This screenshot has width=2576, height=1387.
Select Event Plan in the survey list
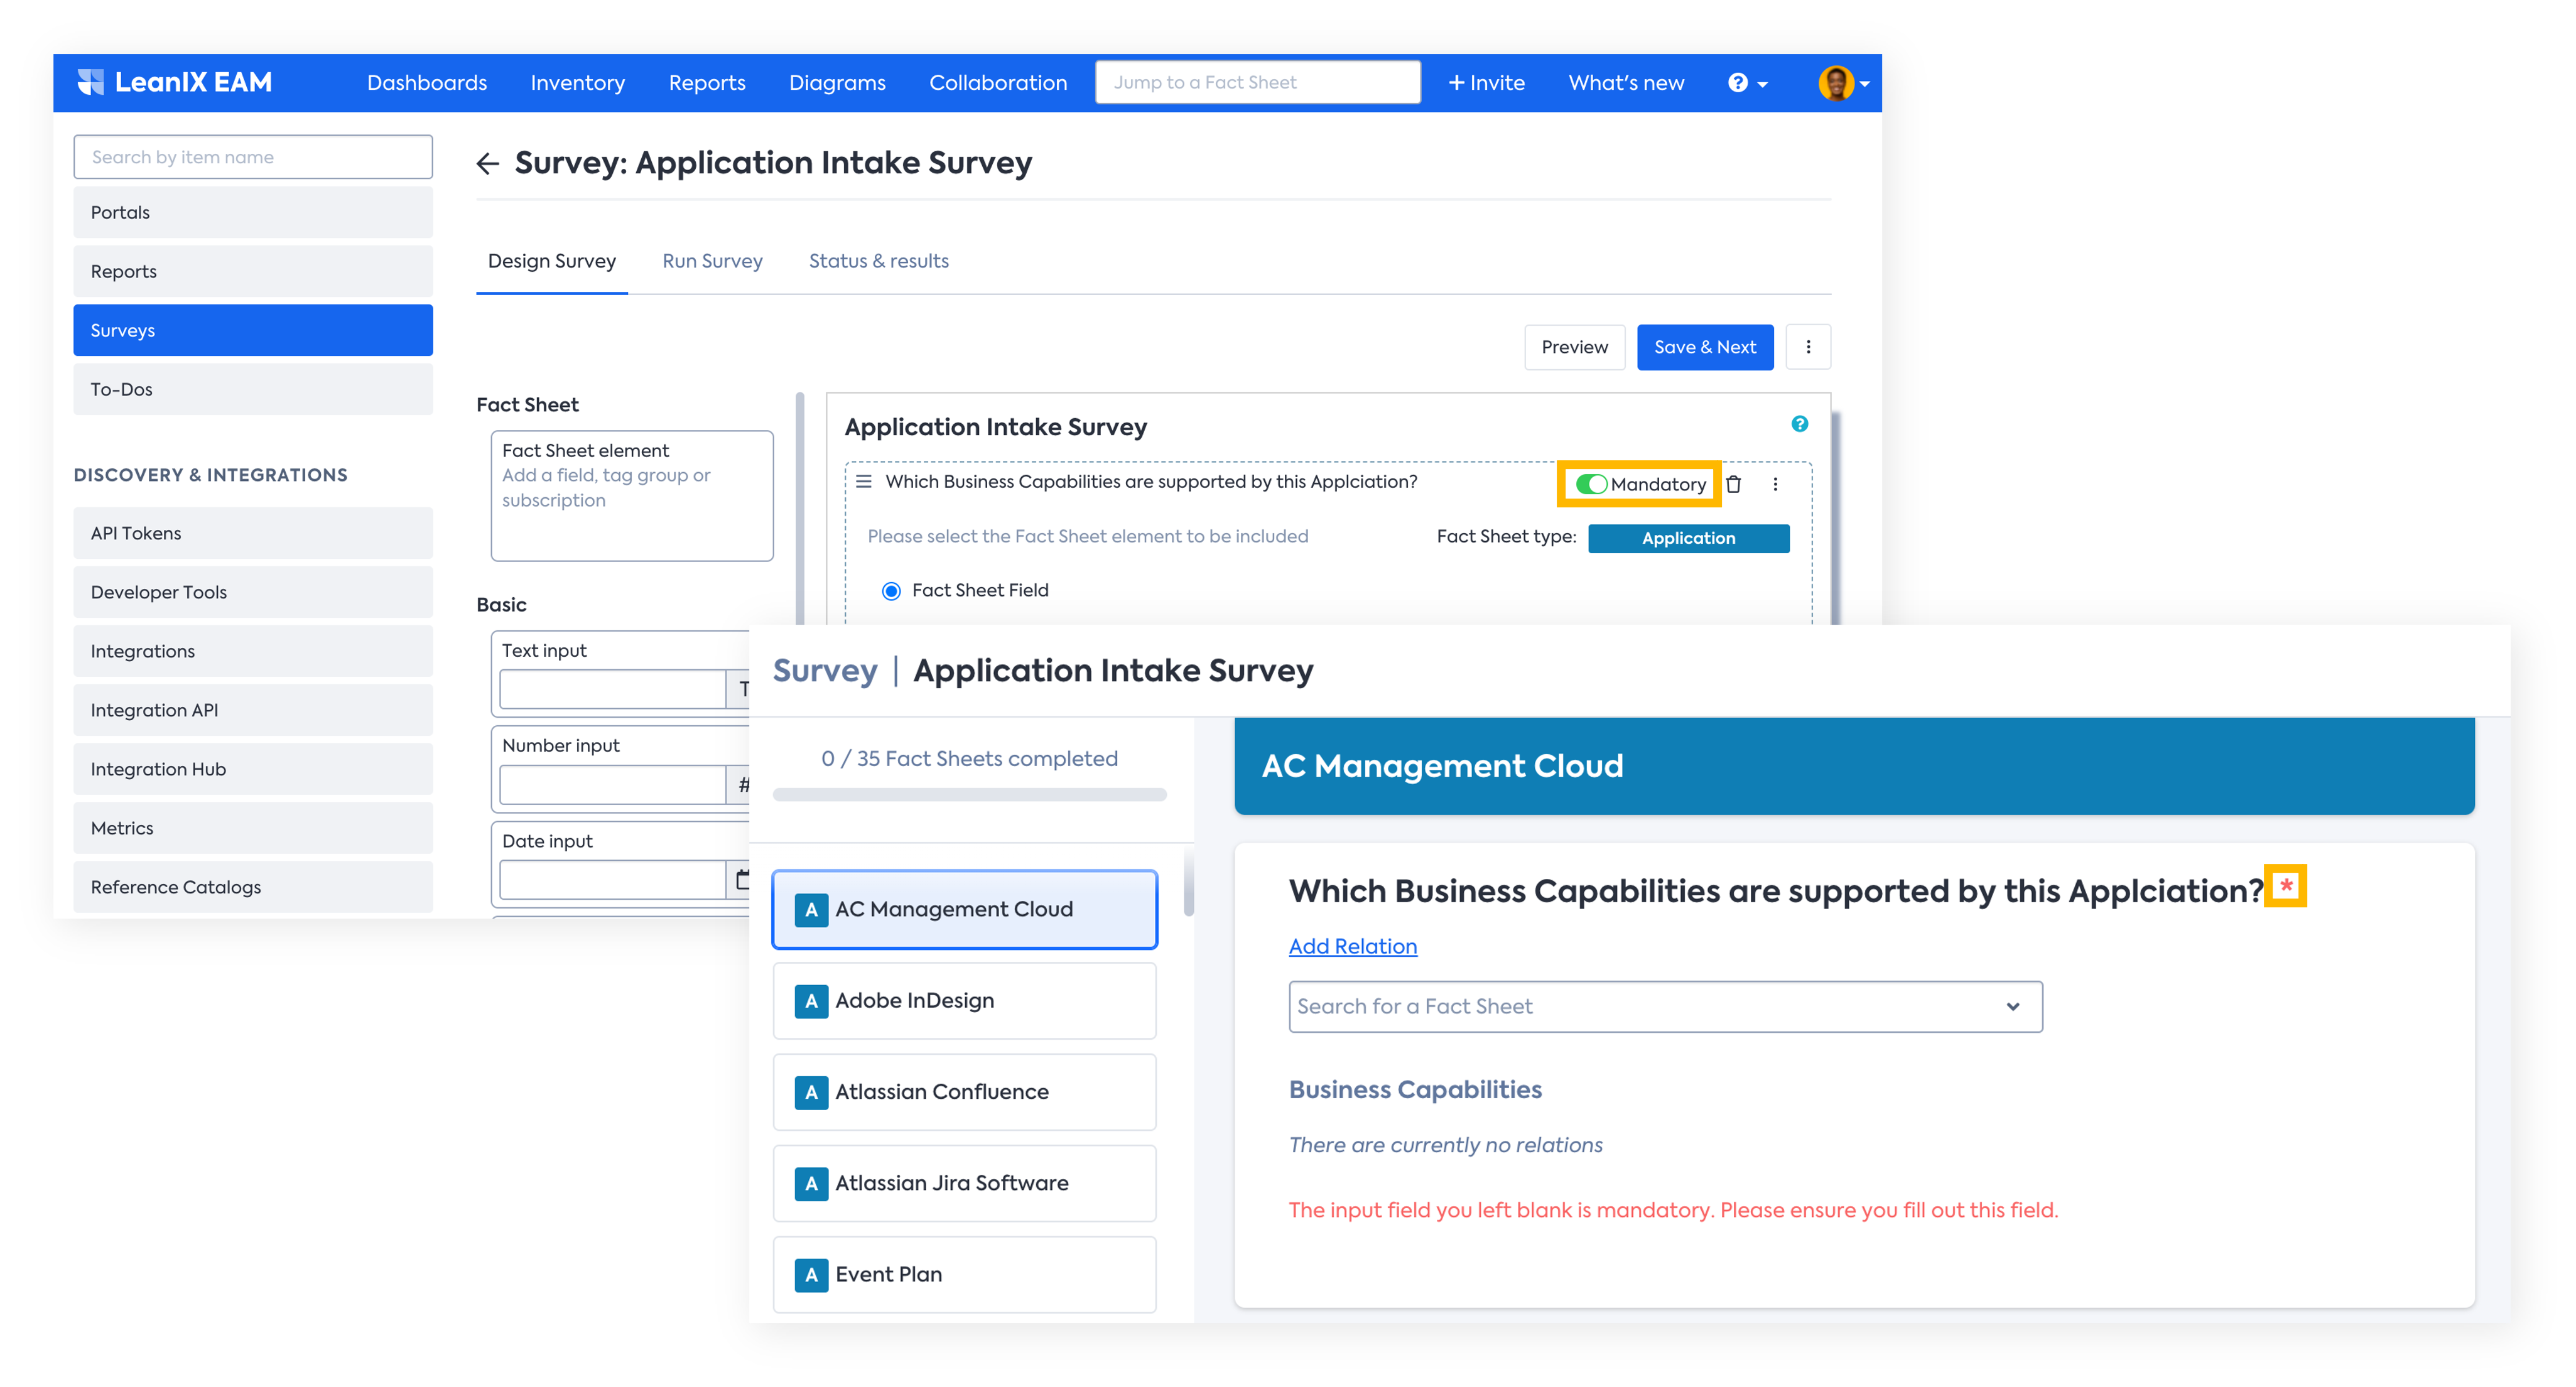[x=964, y=1275]
